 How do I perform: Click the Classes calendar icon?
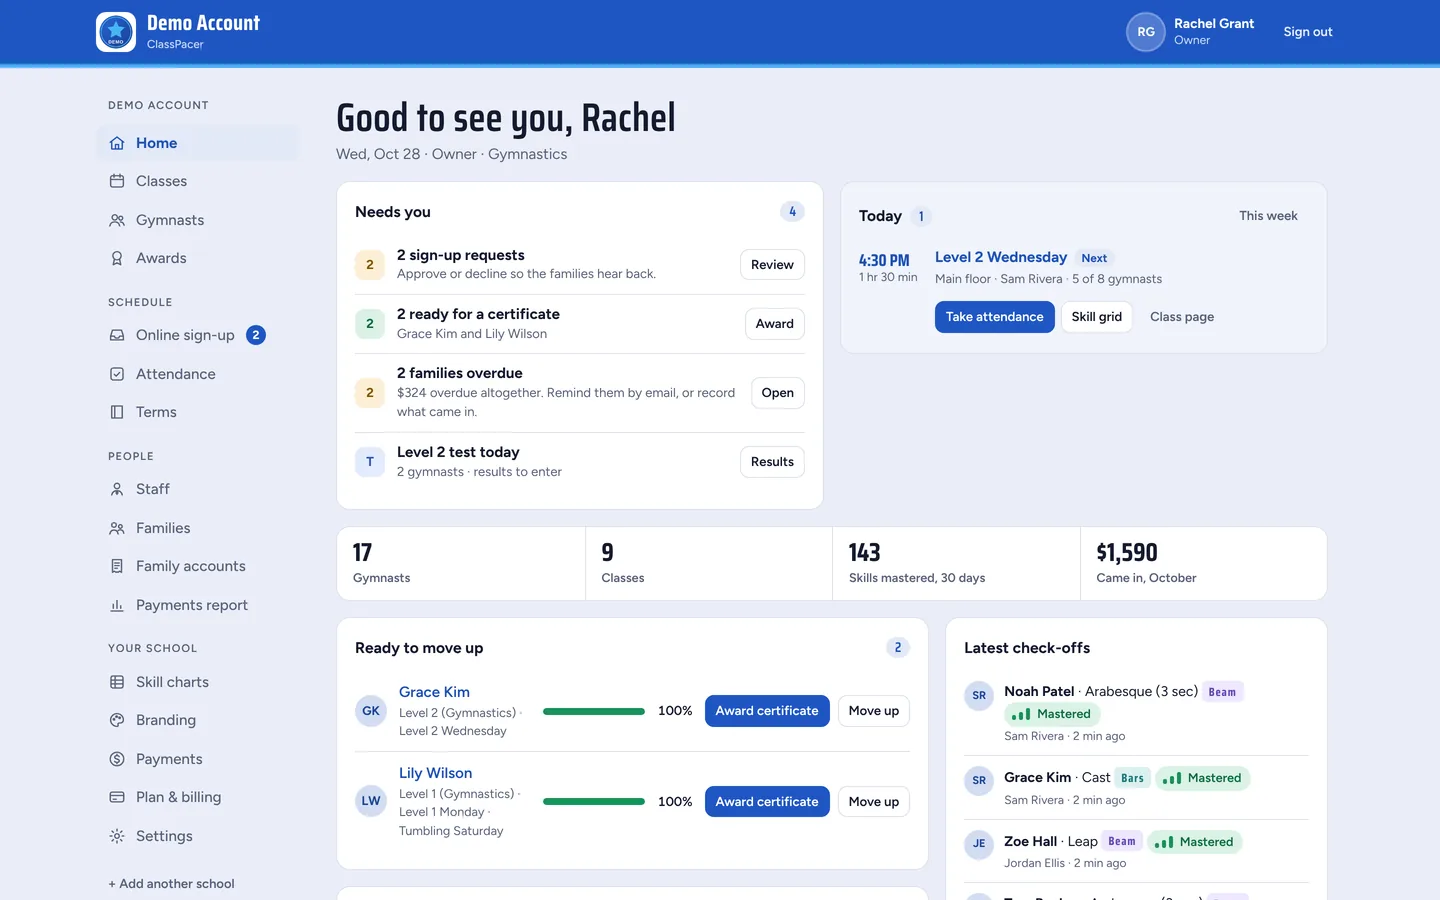pyautogui.click(x=117, y=181)
